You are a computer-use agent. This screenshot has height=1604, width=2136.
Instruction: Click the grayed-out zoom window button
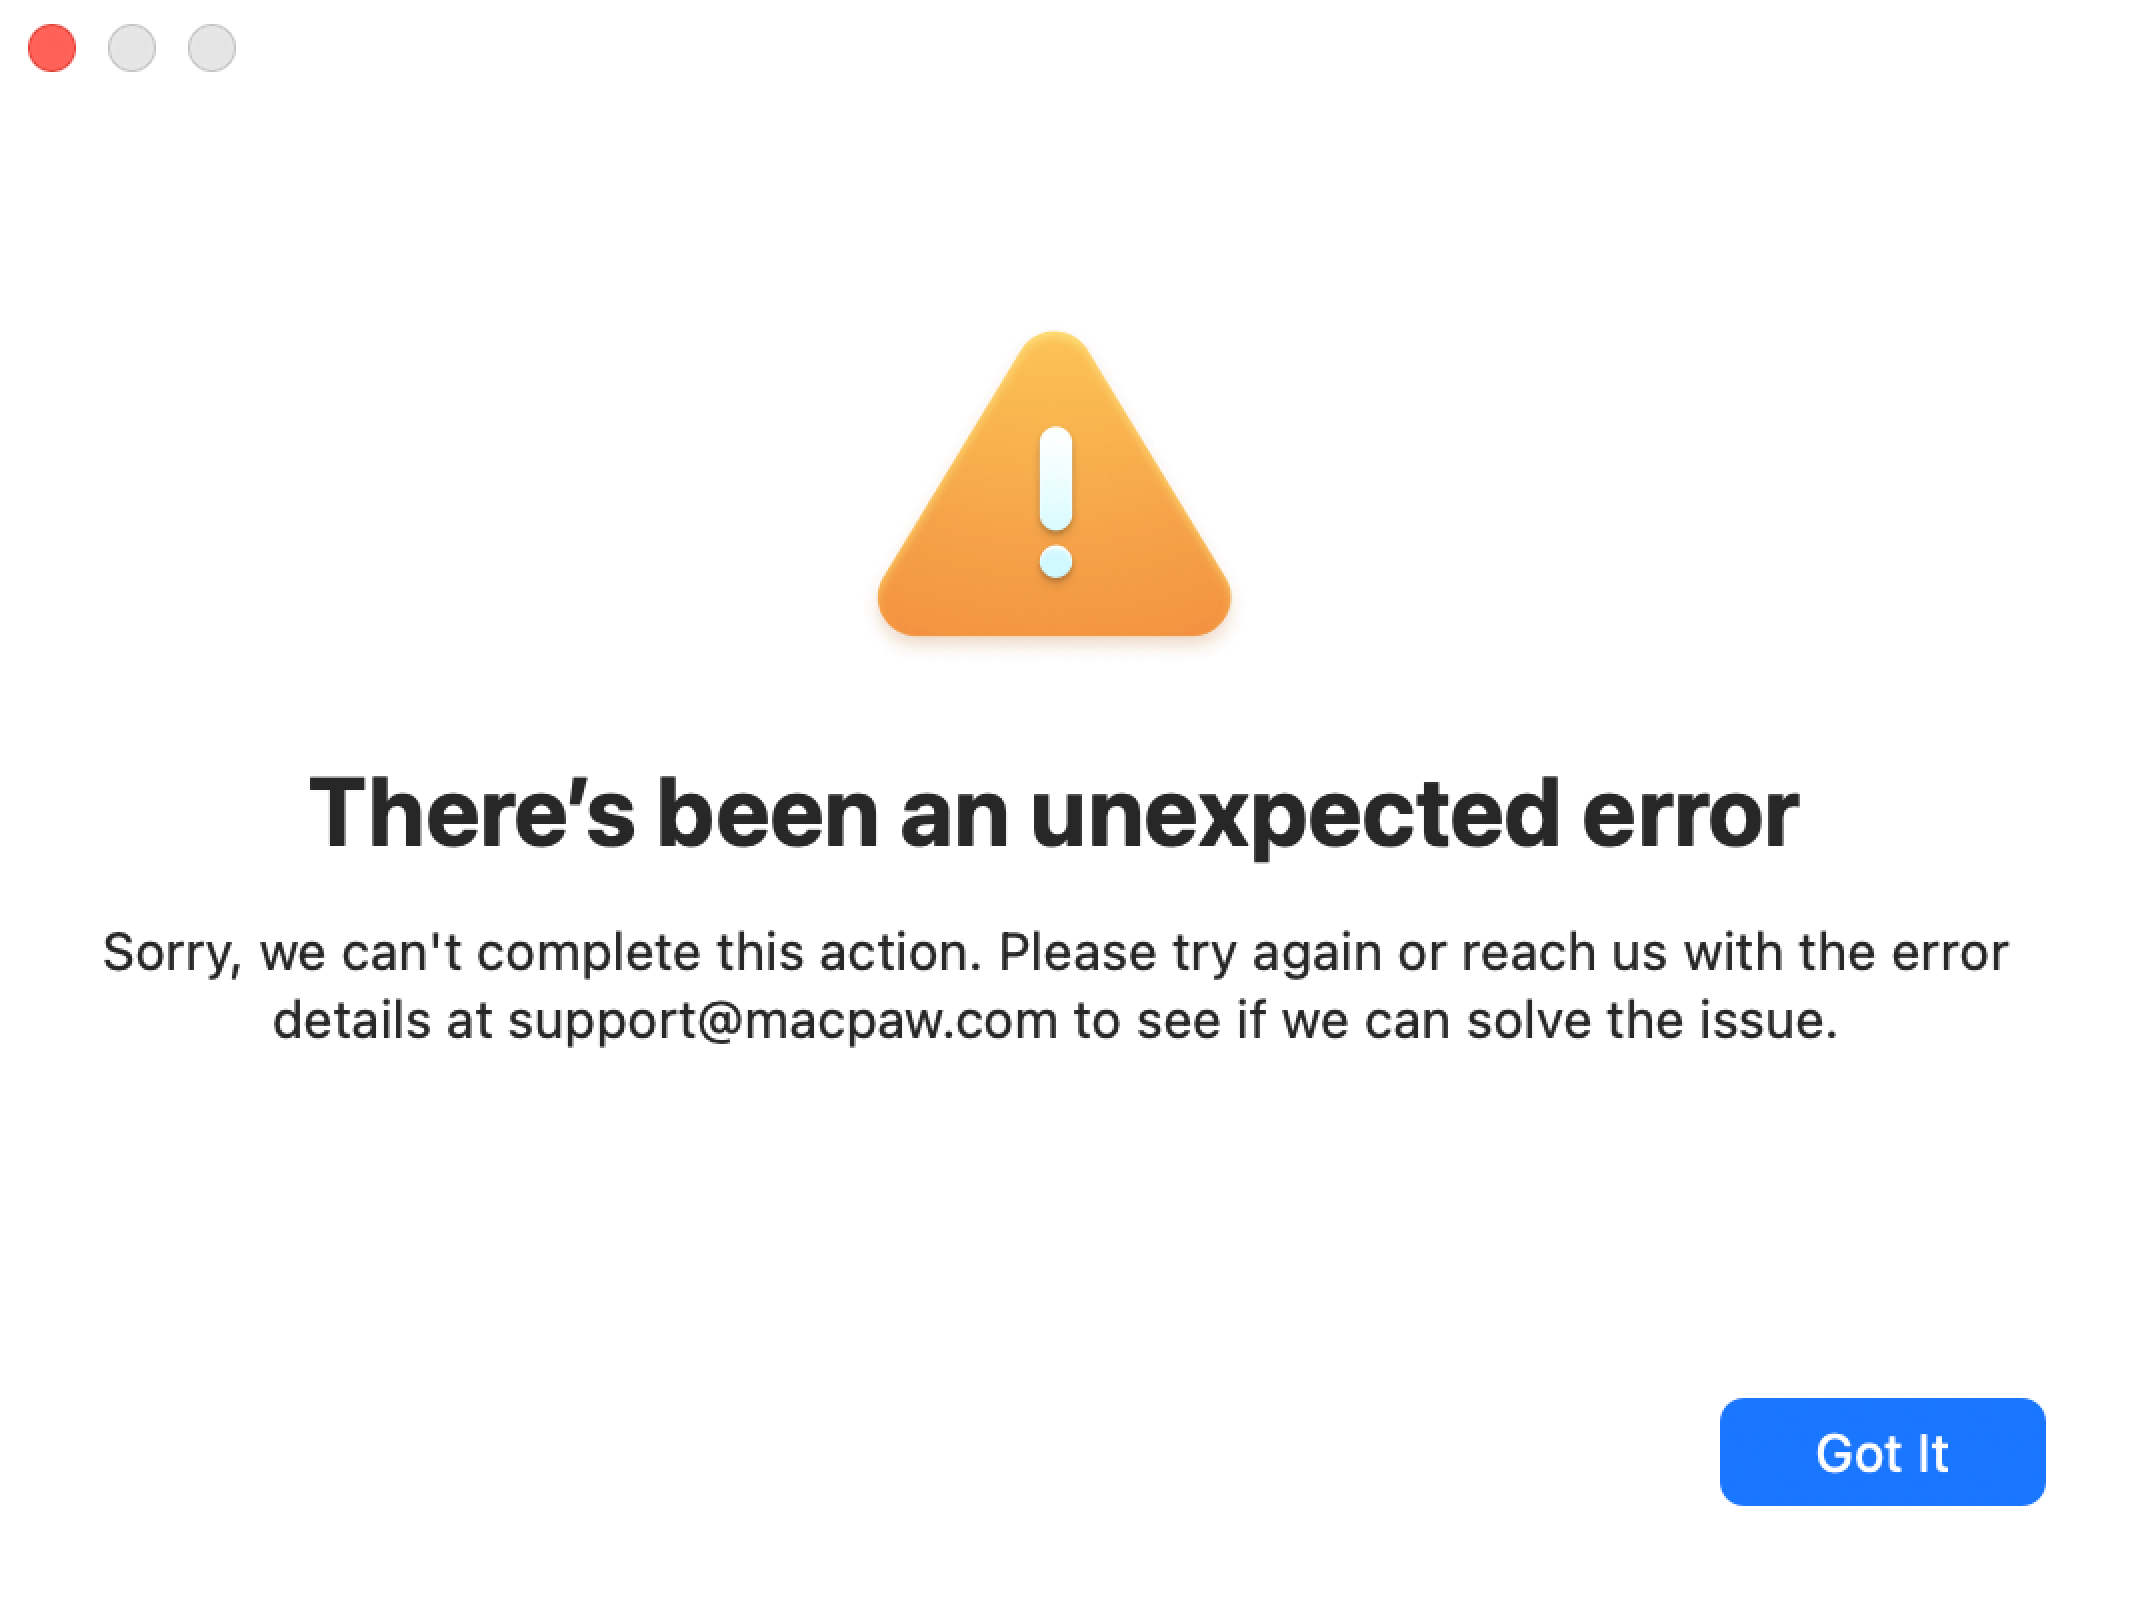click(x=212, y=48)
